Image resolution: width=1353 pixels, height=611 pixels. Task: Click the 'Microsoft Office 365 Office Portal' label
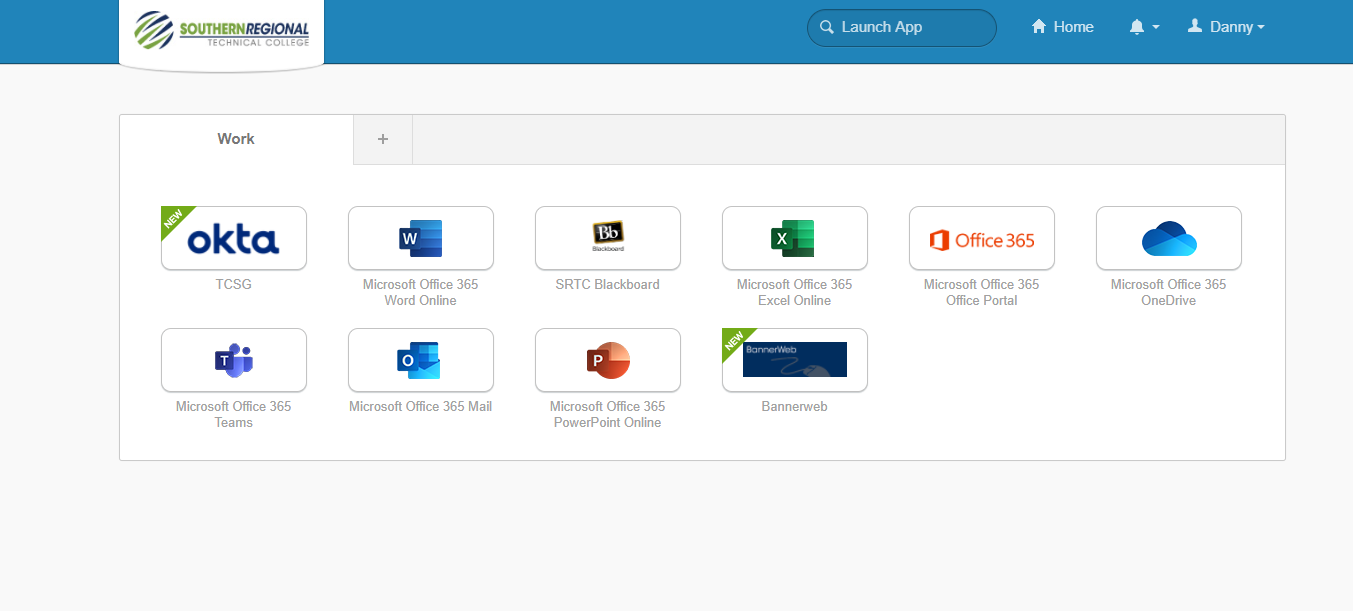click(x=982, y=292)
